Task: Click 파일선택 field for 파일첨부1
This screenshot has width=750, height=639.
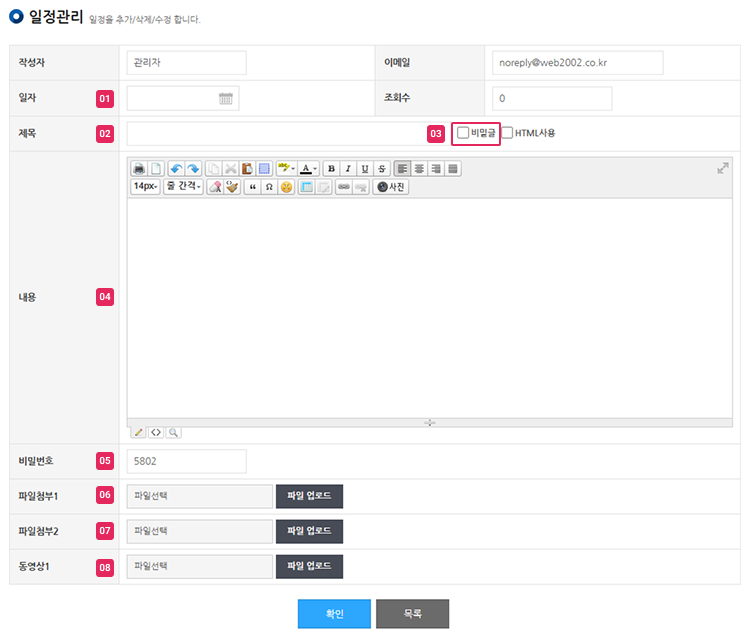Action: click(x=199, y=496)
